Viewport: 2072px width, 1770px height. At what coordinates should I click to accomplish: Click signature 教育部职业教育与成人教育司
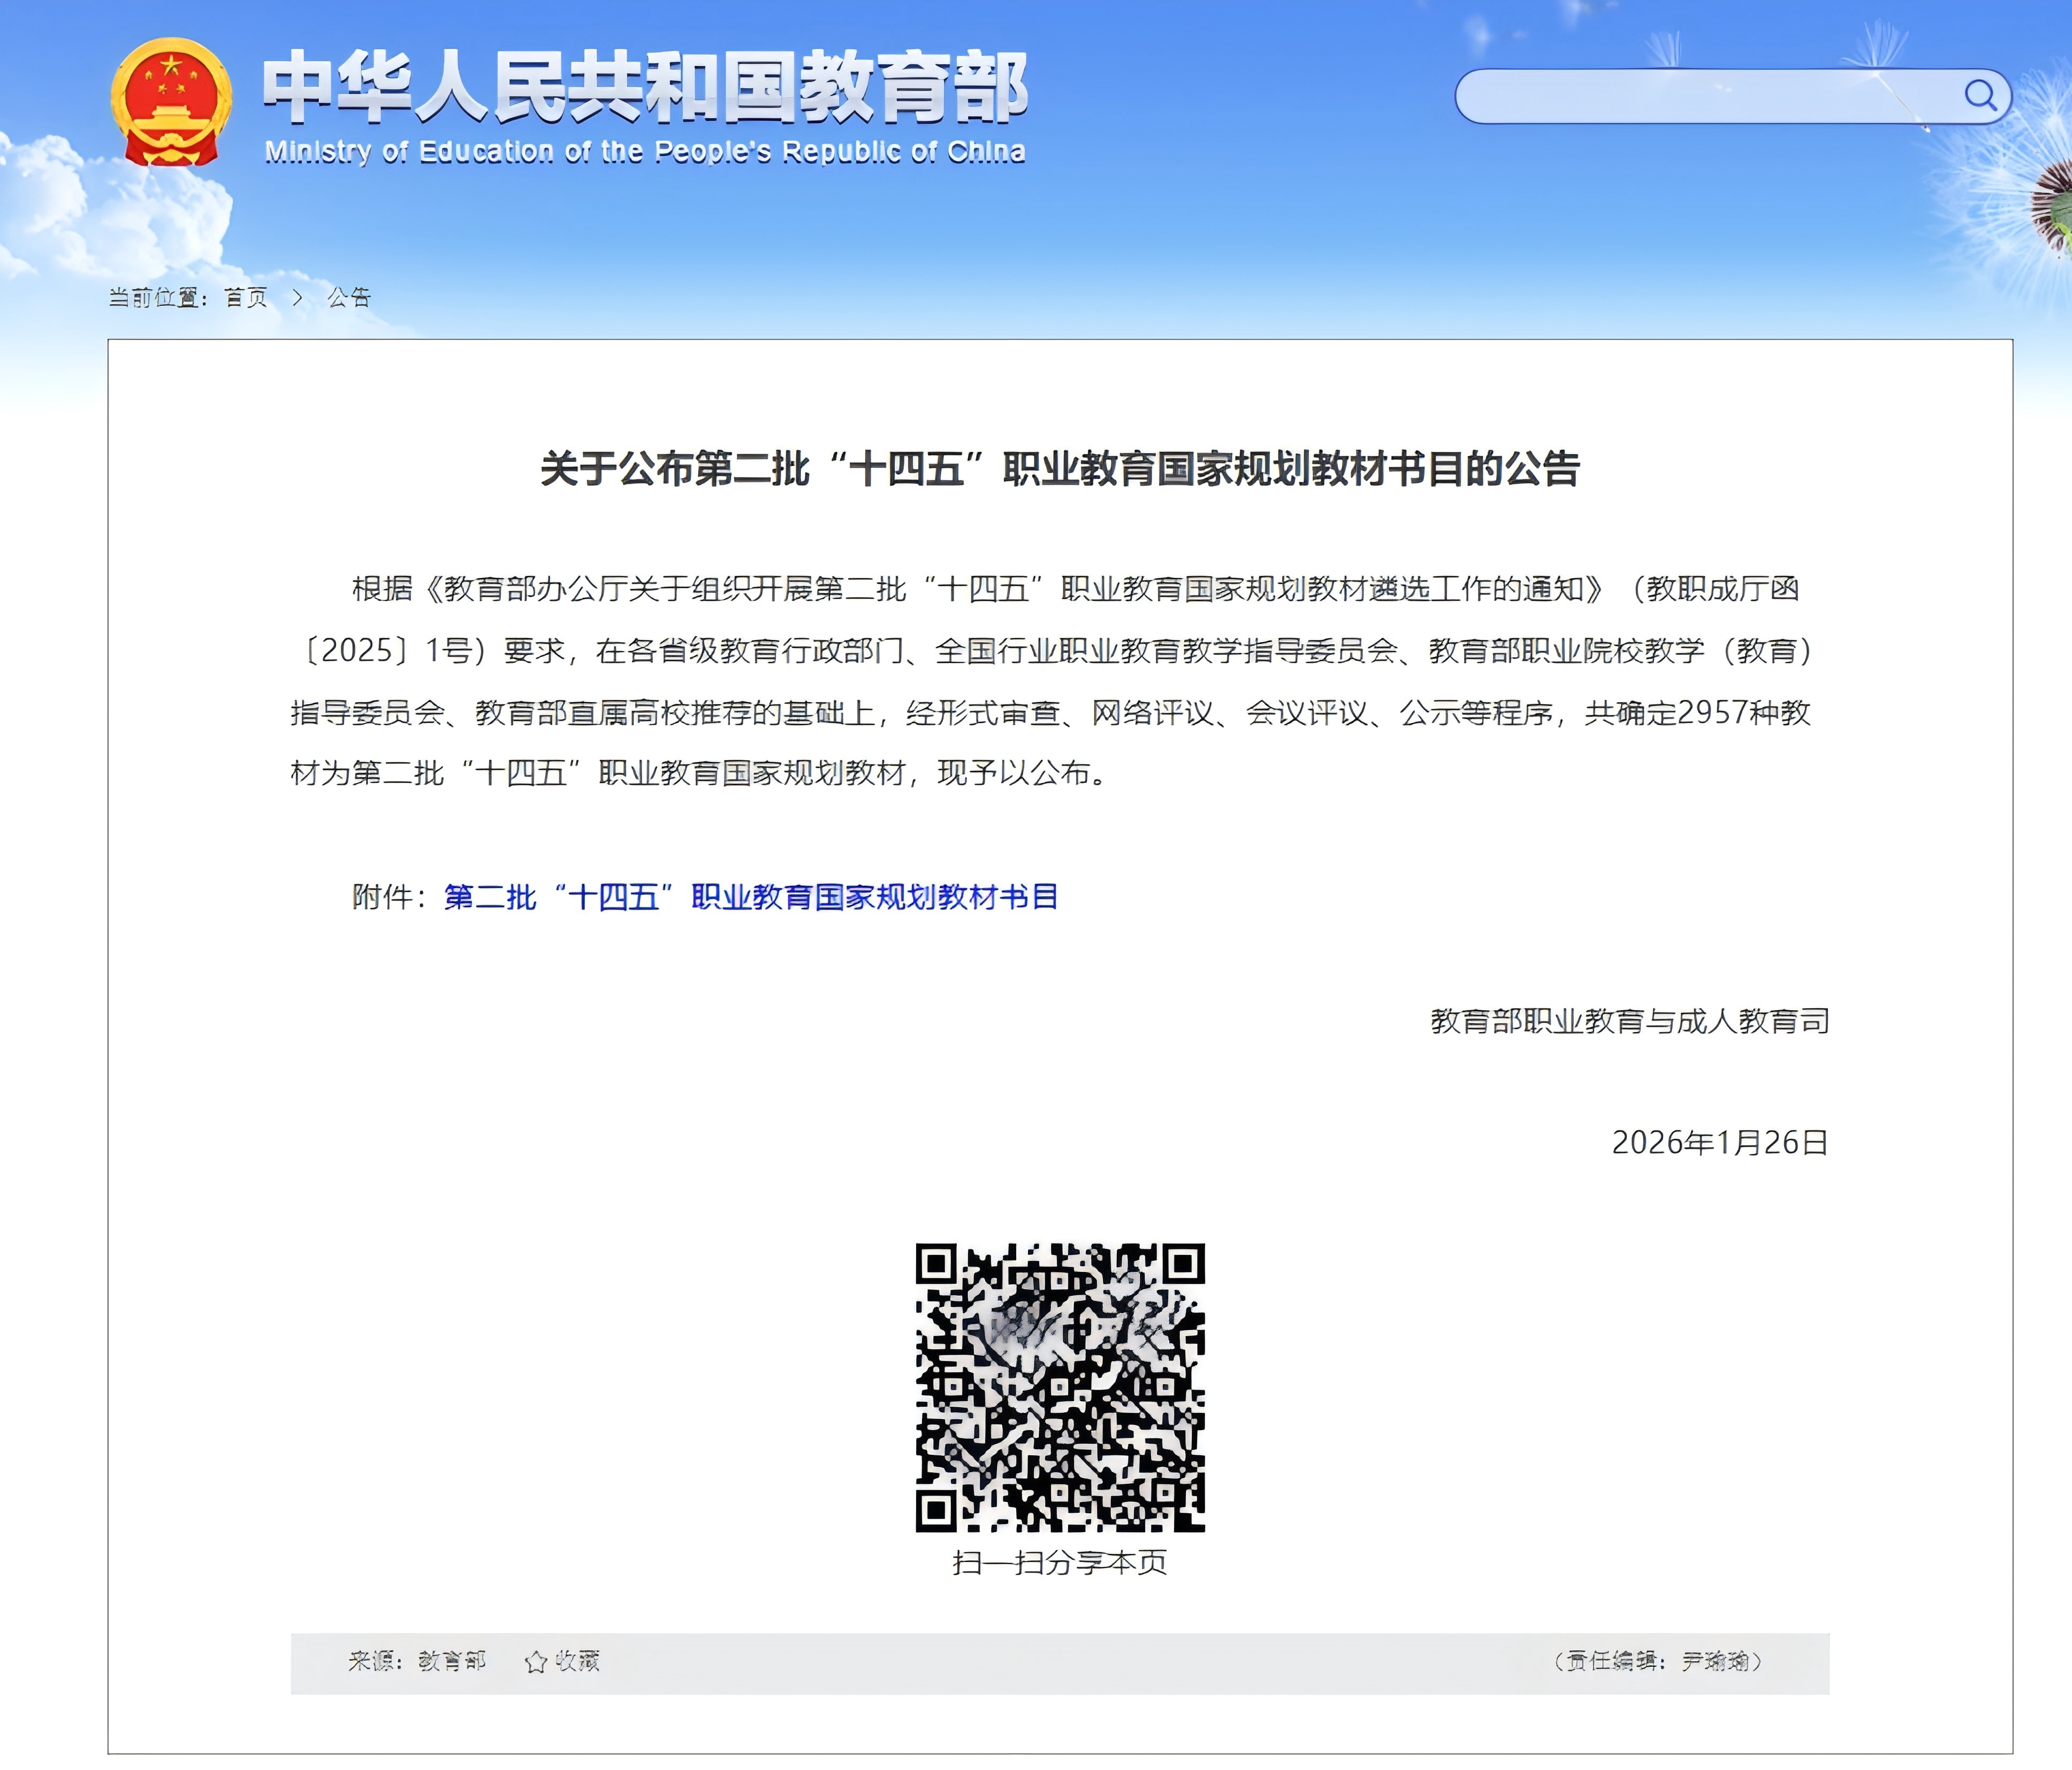1629,1021
